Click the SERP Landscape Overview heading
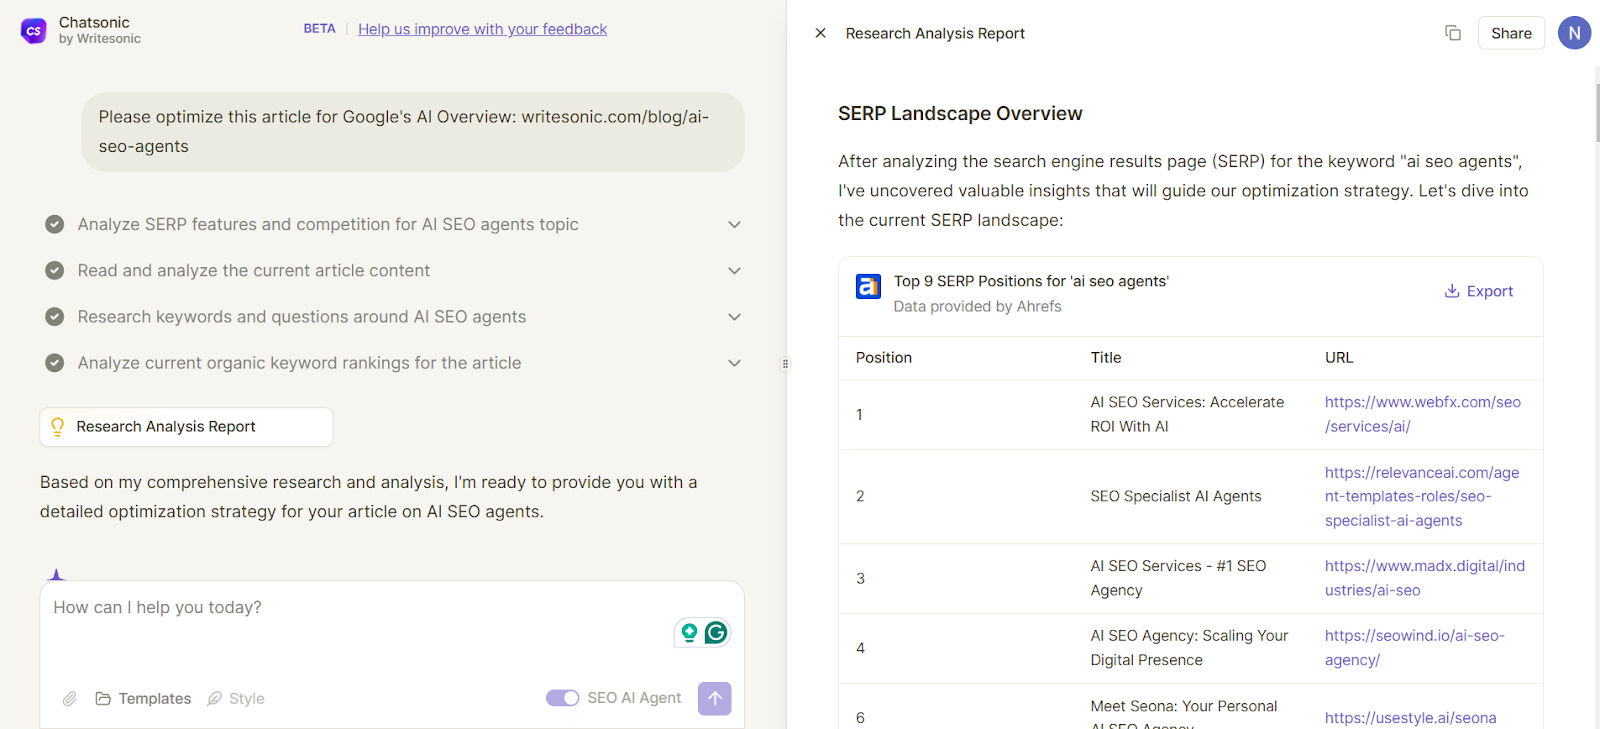The width and height of the screenshot is (1600, 729). 960,113
